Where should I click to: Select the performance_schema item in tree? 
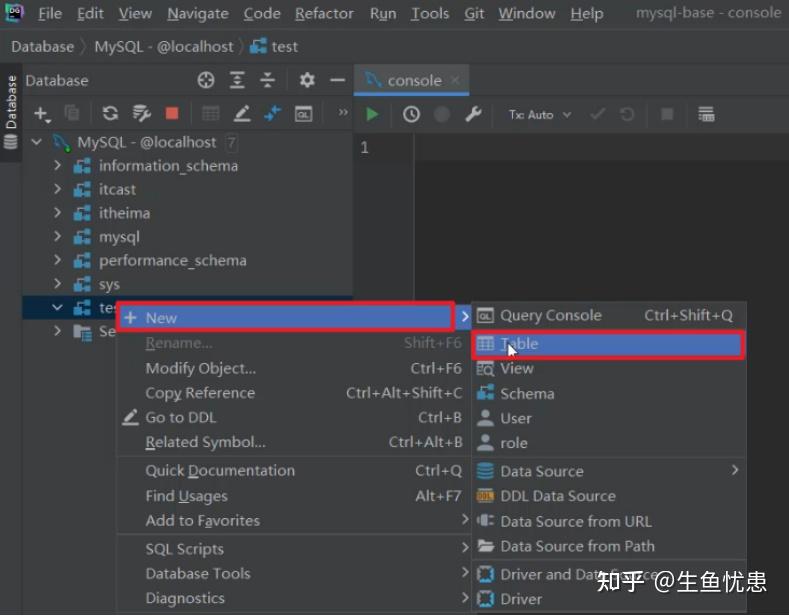[x=172, y=260]
